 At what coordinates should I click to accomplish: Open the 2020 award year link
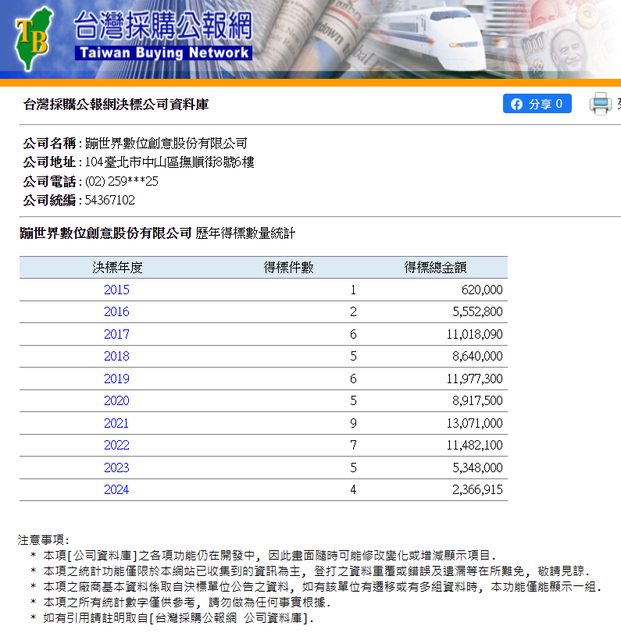tap(116, 401)
